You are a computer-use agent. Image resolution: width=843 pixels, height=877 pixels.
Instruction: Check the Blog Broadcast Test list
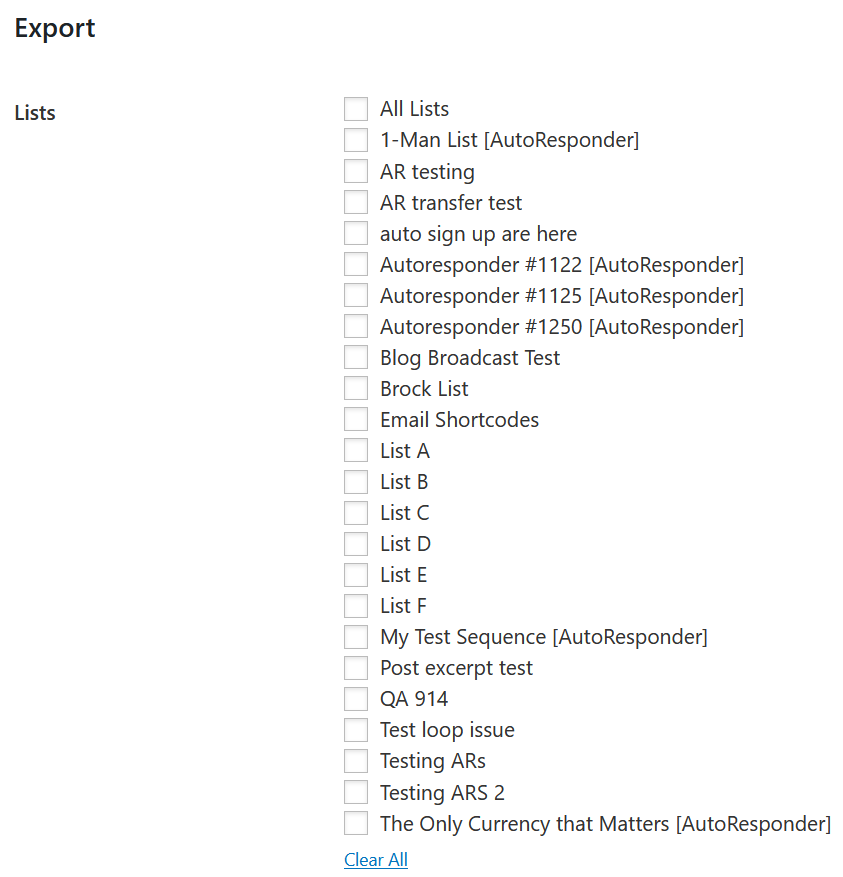(x=356, y=357)
